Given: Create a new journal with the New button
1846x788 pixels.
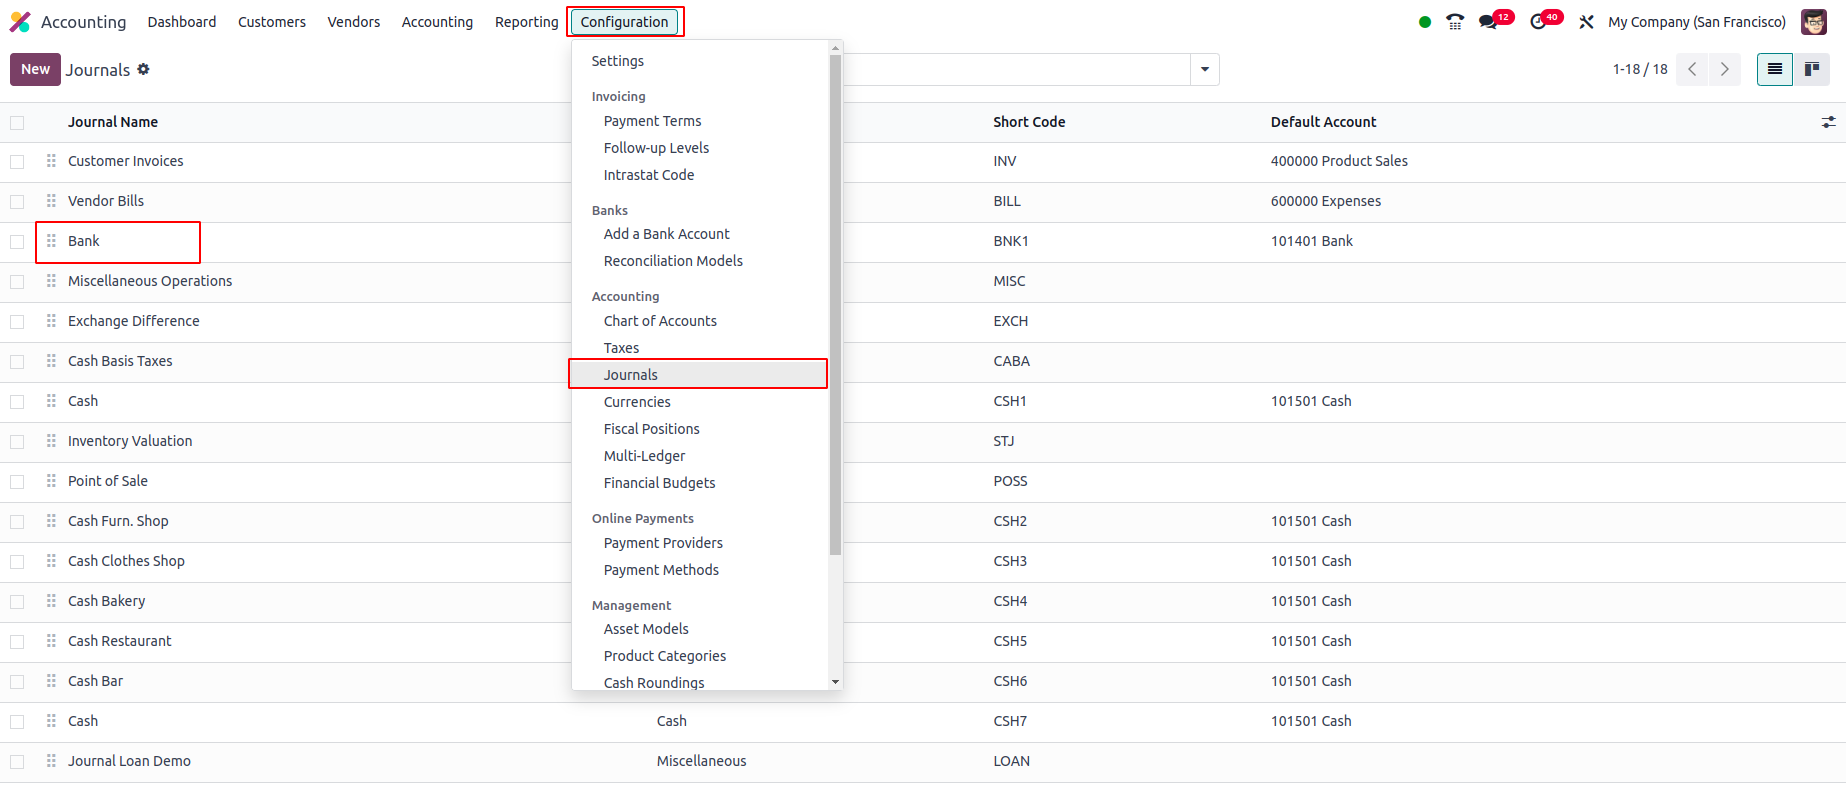Looking at the screenshot, I should click(35, 69).
